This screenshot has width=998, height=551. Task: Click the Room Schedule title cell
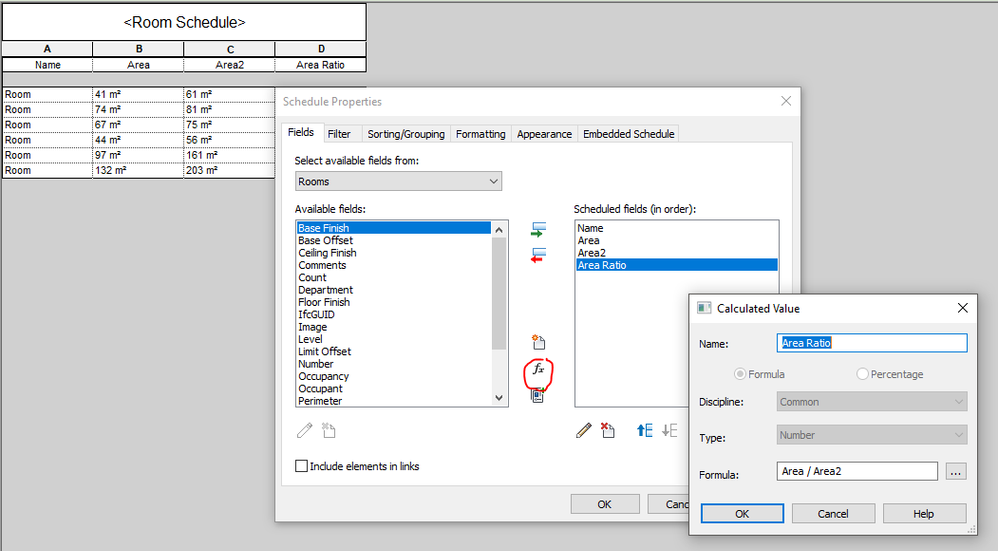pyautogui.click(x=184, y=22)
